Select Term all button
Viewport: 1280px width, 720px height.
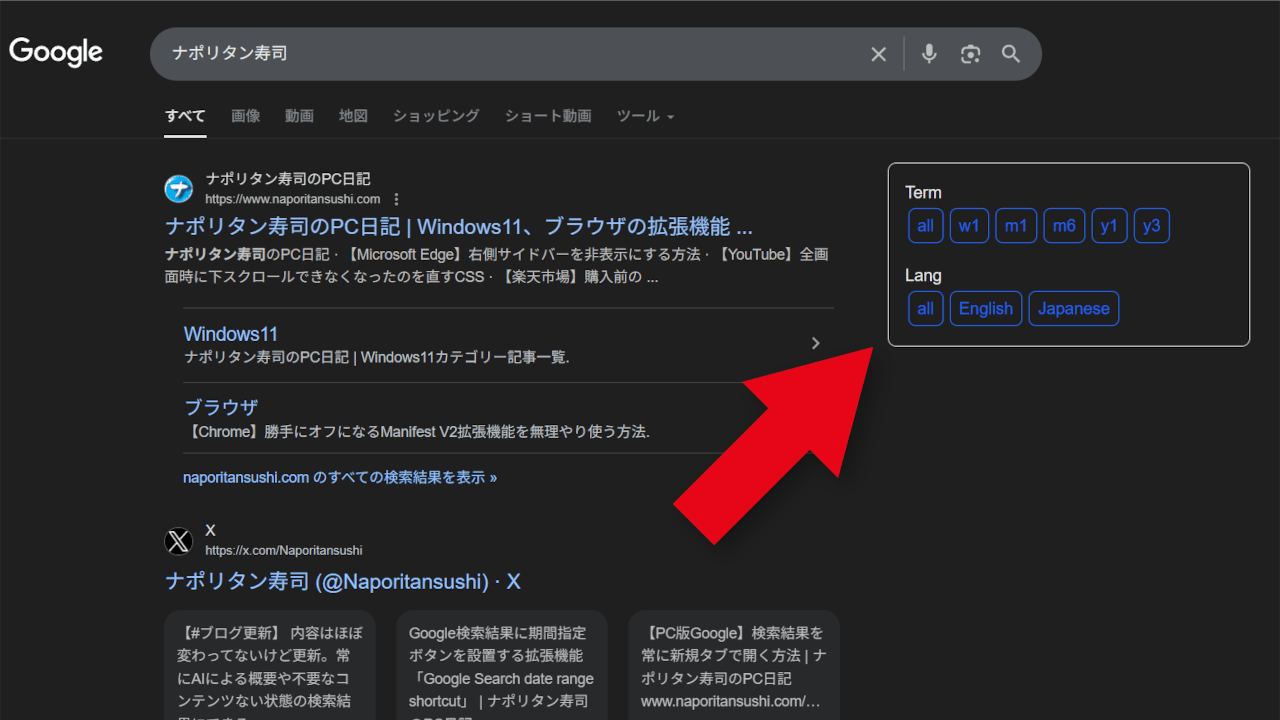click(x=926, y=226)
